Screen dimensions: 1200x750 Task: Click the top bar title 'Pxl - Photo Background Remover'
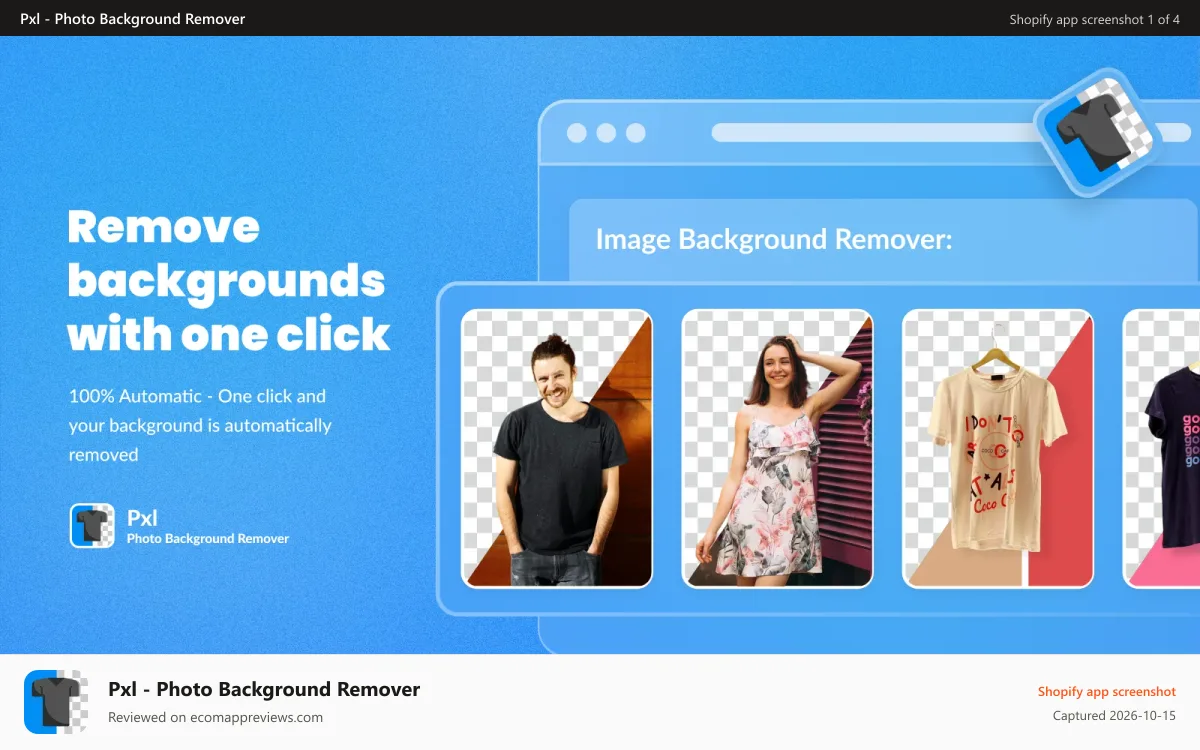pyautogui.click(x=132, y=19)
